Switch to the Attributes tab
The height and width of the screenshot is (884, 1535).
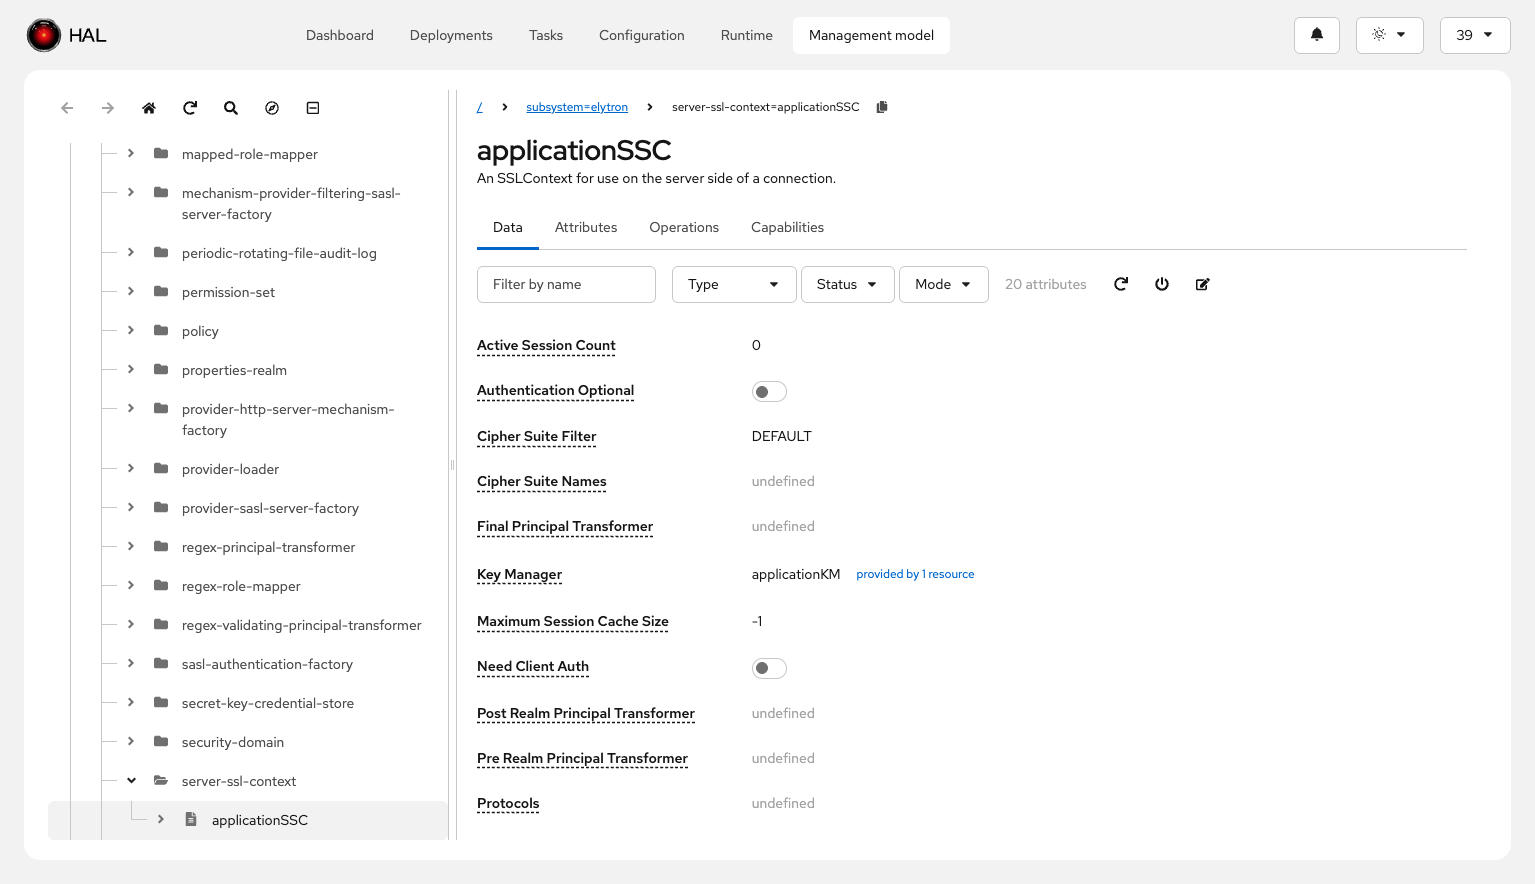click(x=586, y=227)
